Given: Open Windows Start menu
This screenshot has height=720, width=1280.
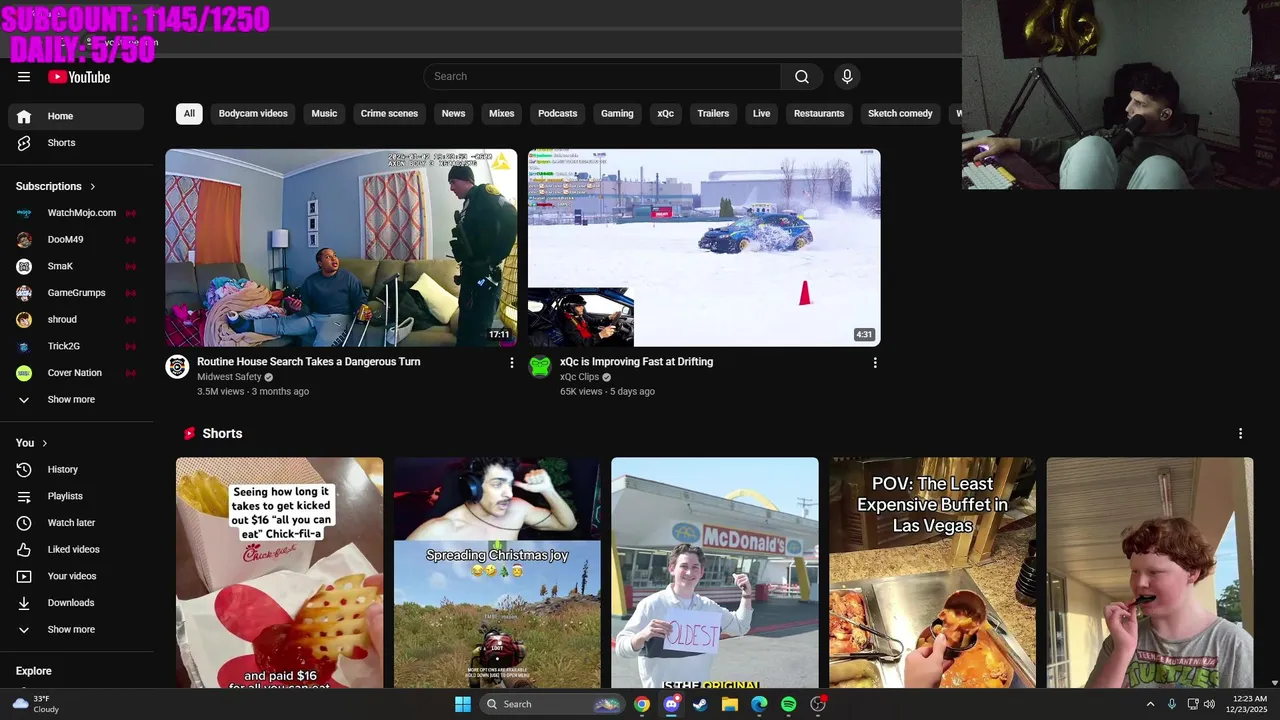Looking at the screenshot, I should coord(462,704).
